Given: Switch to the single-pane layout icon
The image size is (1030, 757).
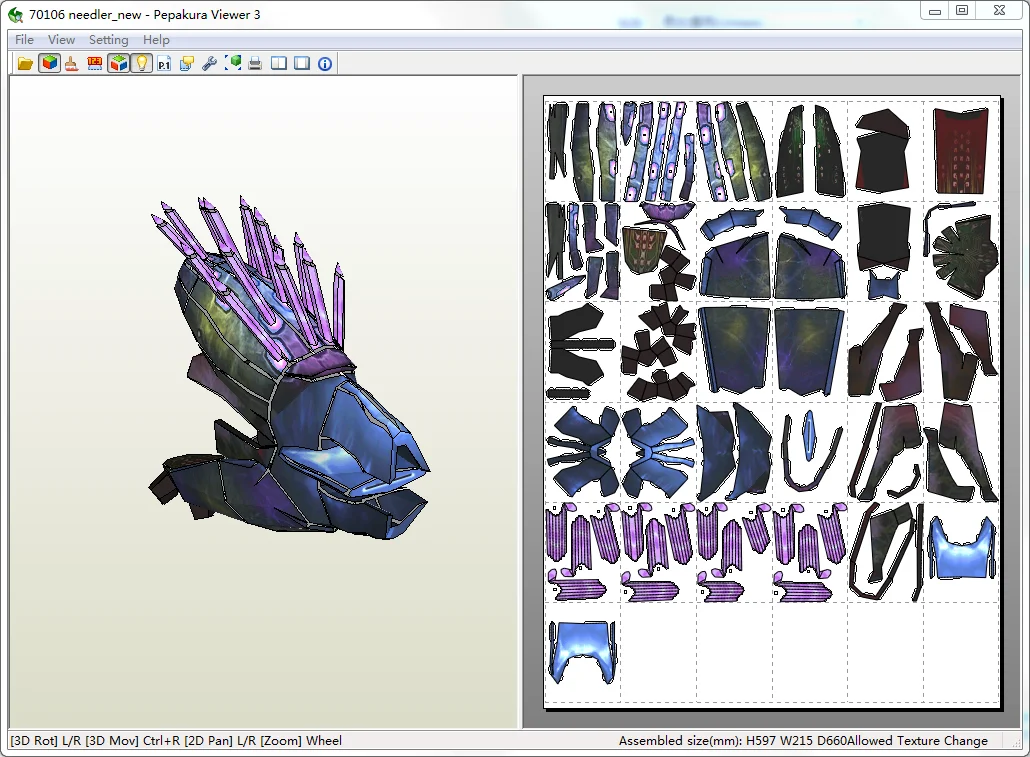Looking at the screenshot, I should (x=302, y=64).
